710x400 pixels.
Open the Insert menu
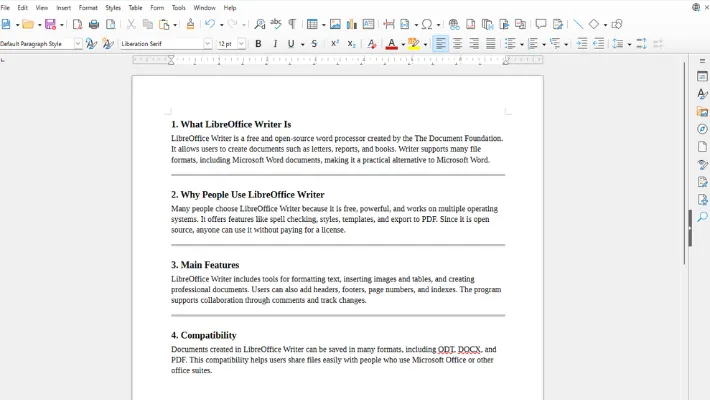coord(63,8)
